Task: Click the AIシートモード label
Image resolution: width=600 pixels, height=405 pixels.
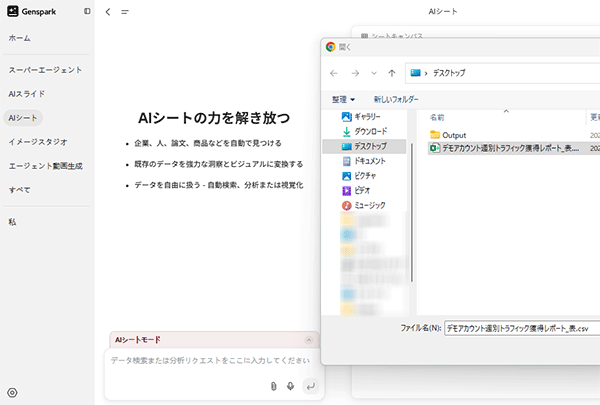Action: tap(138, 340)
